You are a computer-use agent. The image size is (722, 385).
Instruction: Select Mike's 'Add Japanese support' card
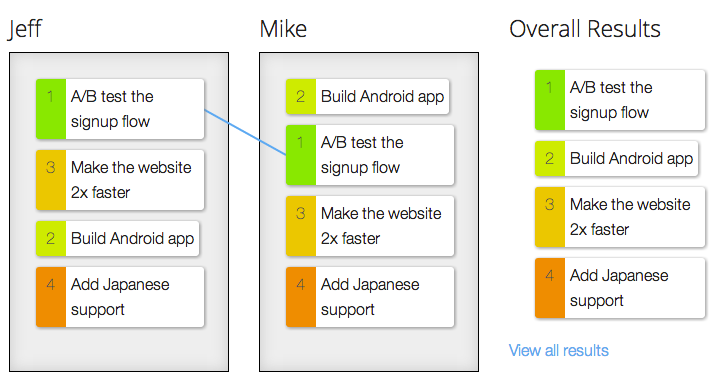[370, 297]
